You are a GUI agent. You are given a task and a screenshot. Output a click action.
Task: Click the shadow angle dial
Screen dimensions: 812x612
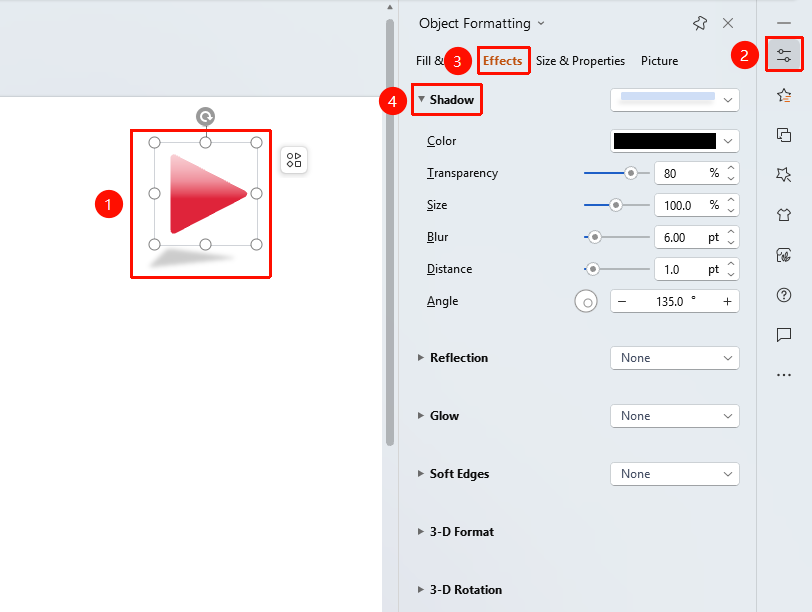[586, 301]
